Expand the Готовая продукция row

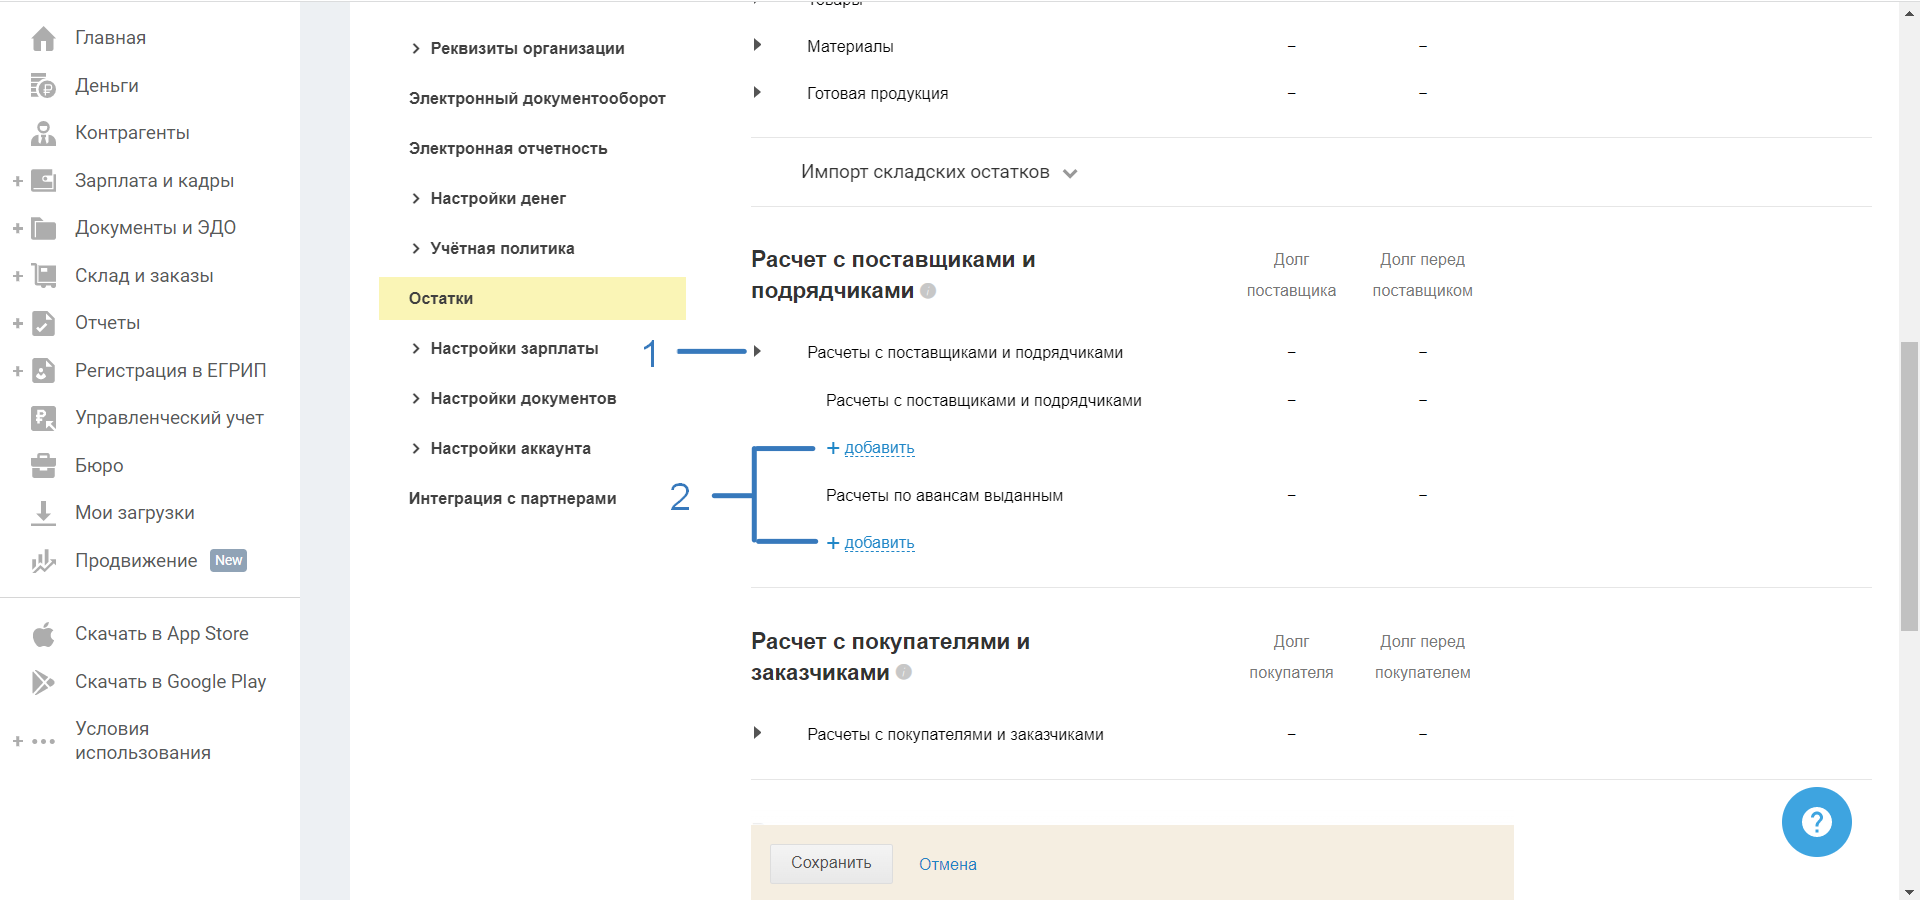tap(757, 92)
